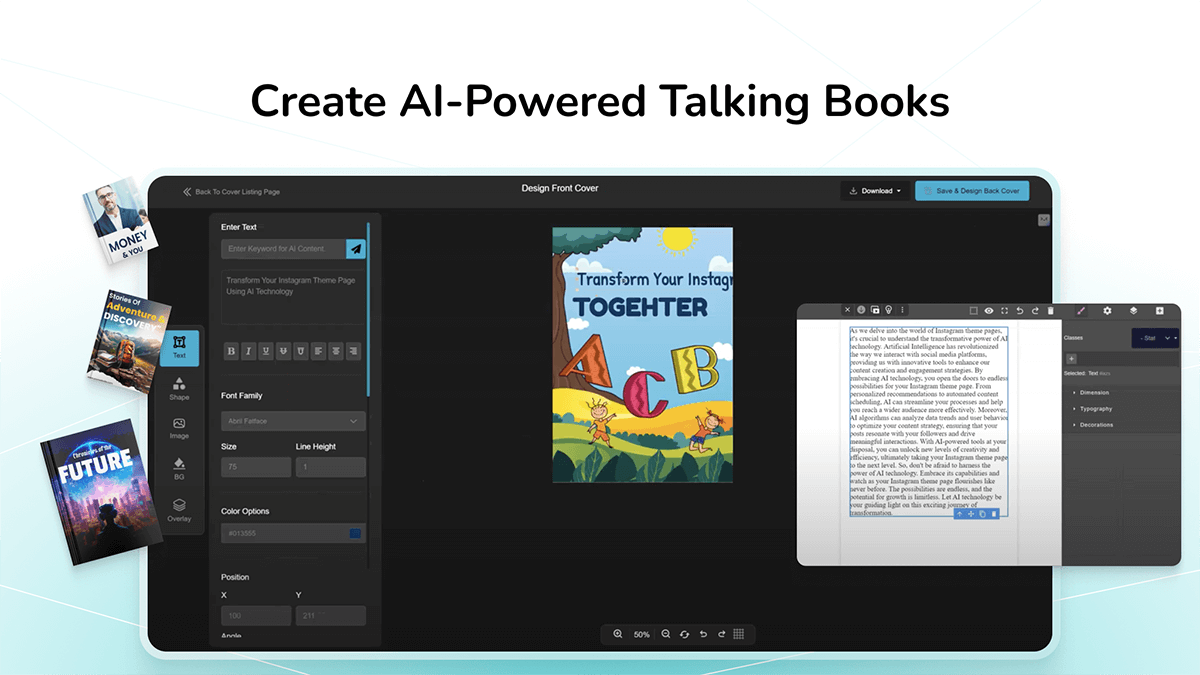This screenshot has height=675, width=1200.
Task: Toggle bold formatting on the cover text
Action: point(231,351)
